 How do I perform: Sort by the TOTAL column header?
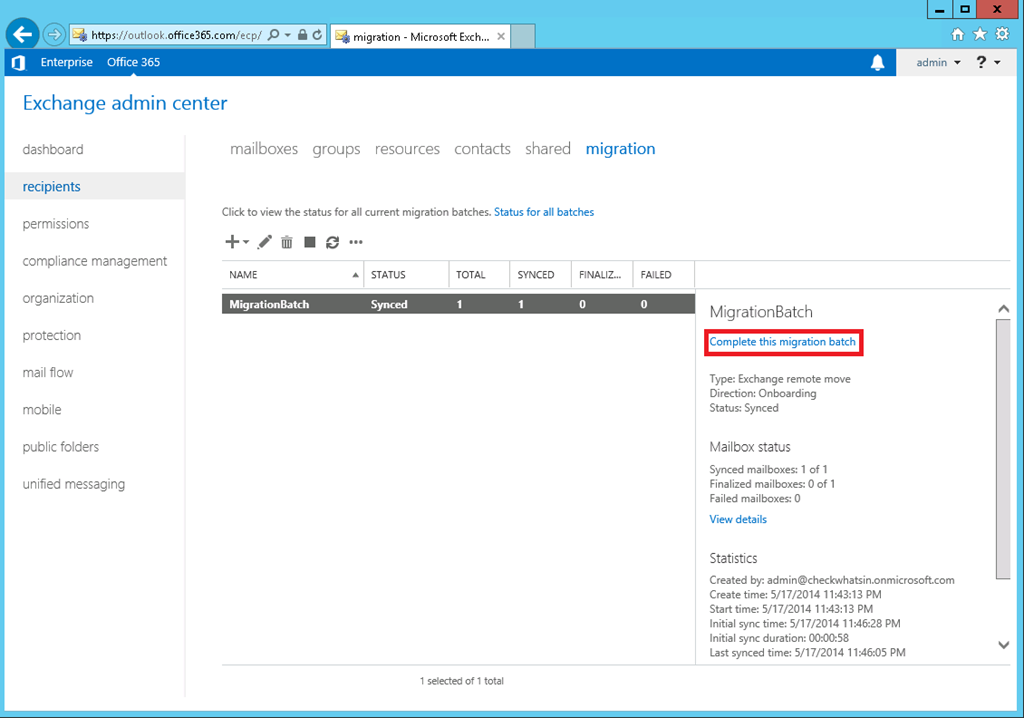479,274
